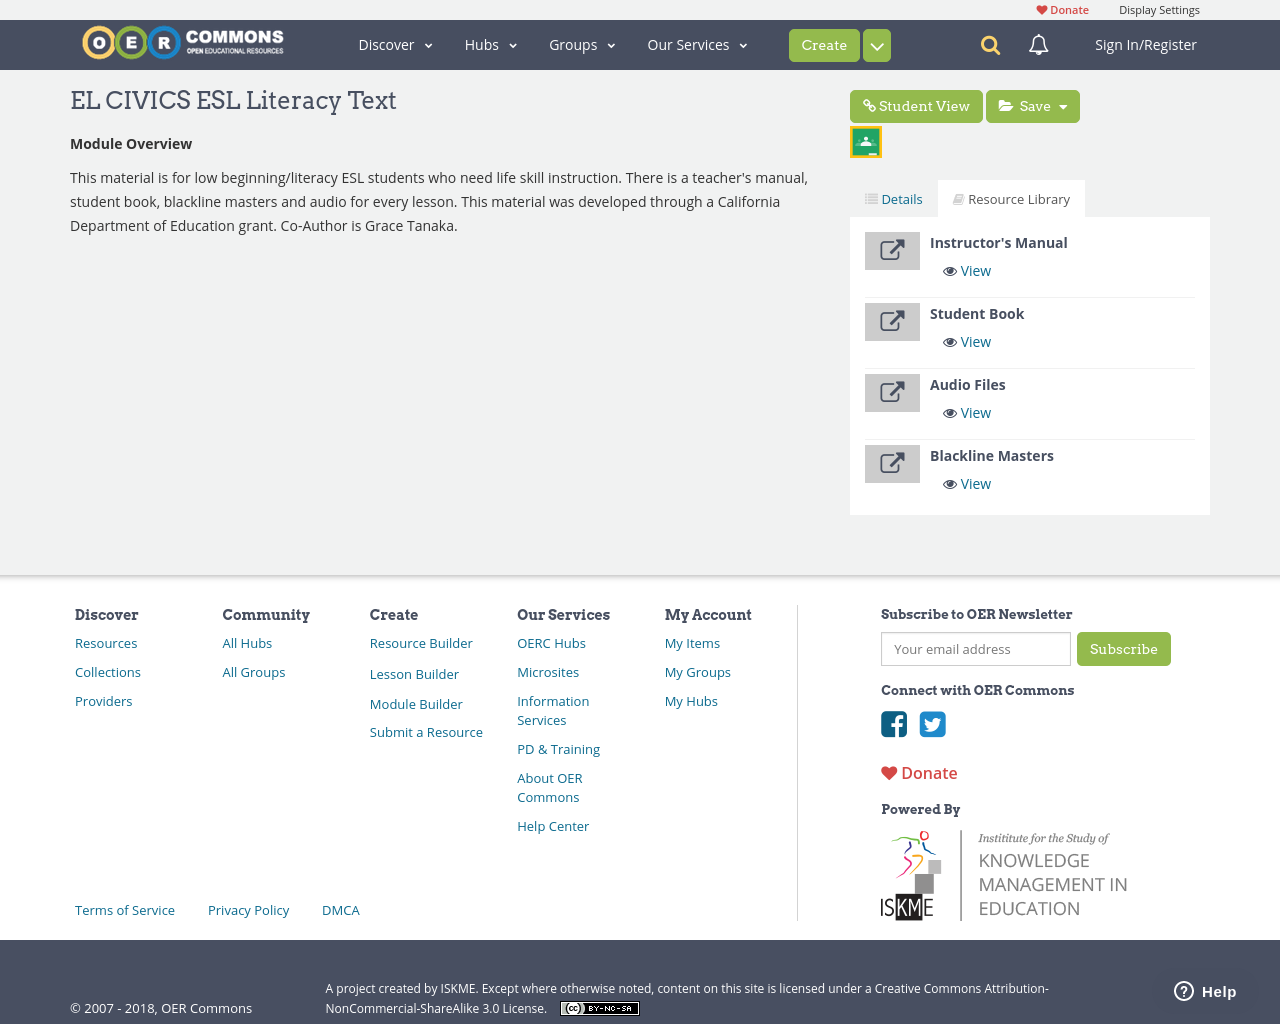Open OERC Hubs link

(551, 643)
